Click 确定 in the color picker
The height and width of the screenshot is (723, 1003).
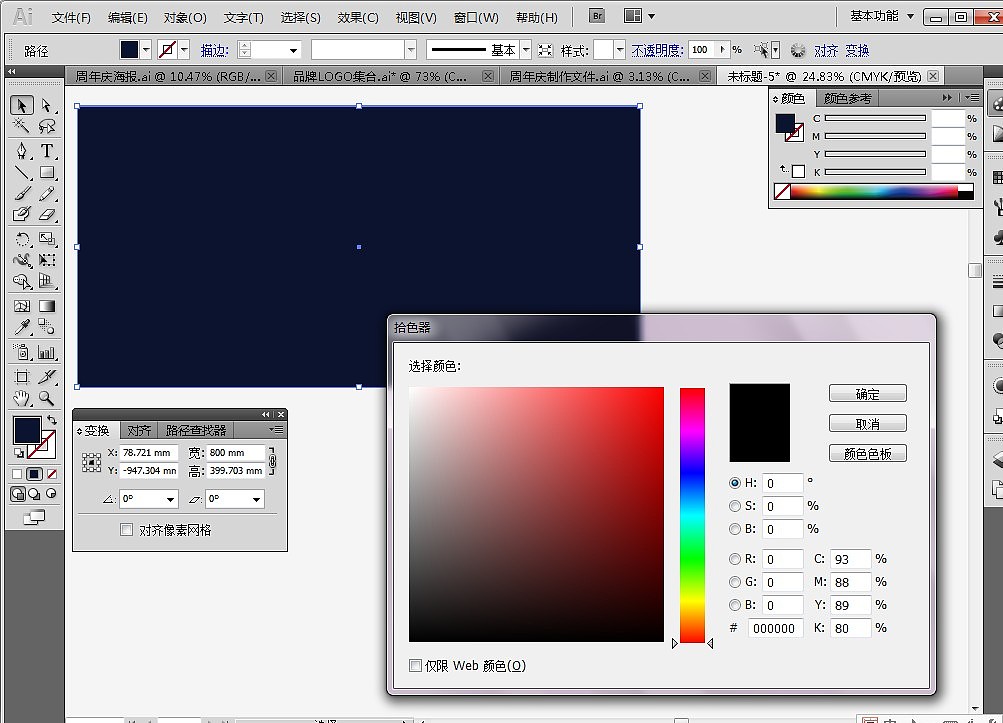[x=867, y=393]
